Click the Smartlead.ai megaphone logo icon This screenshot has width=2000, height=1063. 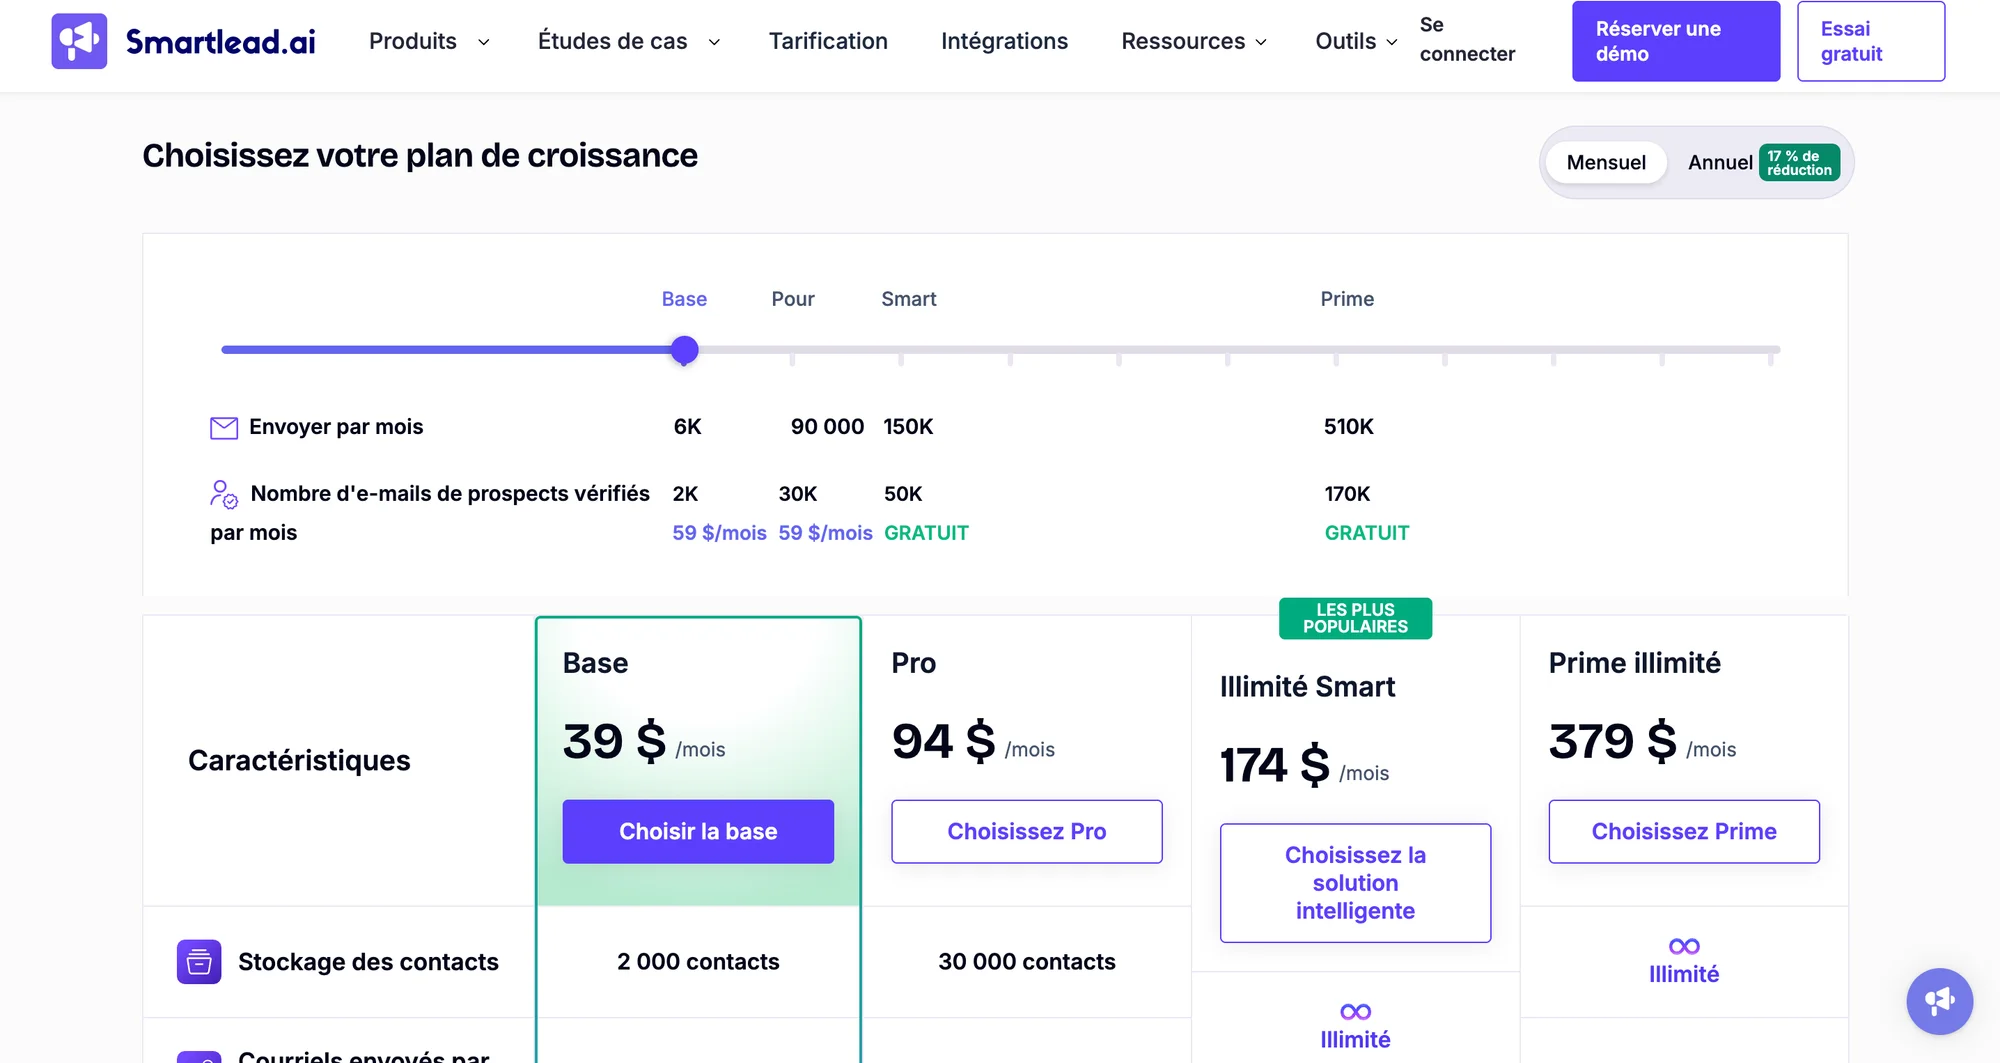(x=79, y=41)
